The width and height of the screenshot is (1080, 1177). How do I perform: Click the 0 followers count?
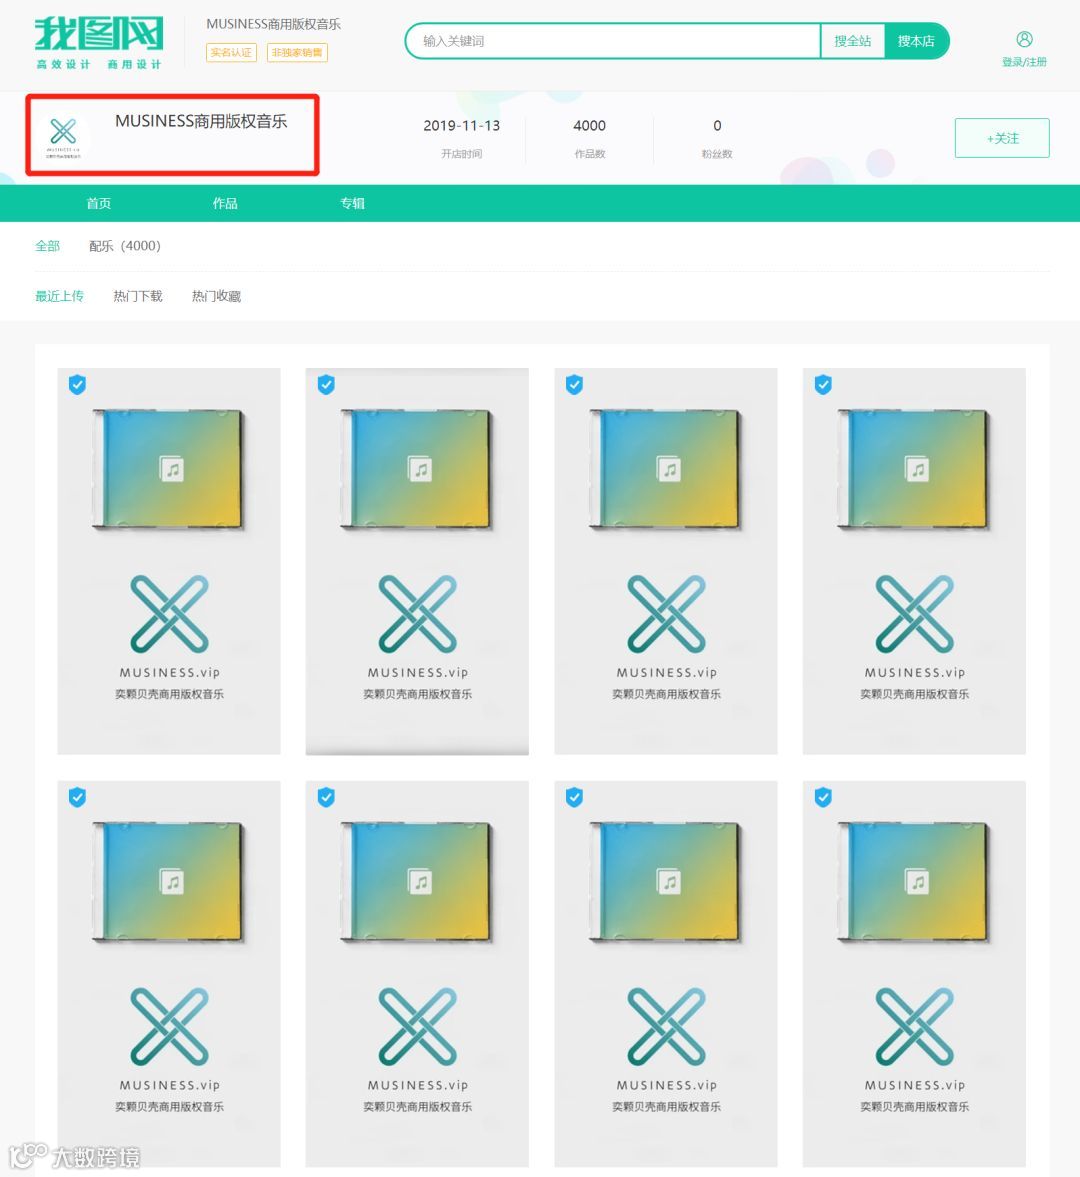(717, 125)
